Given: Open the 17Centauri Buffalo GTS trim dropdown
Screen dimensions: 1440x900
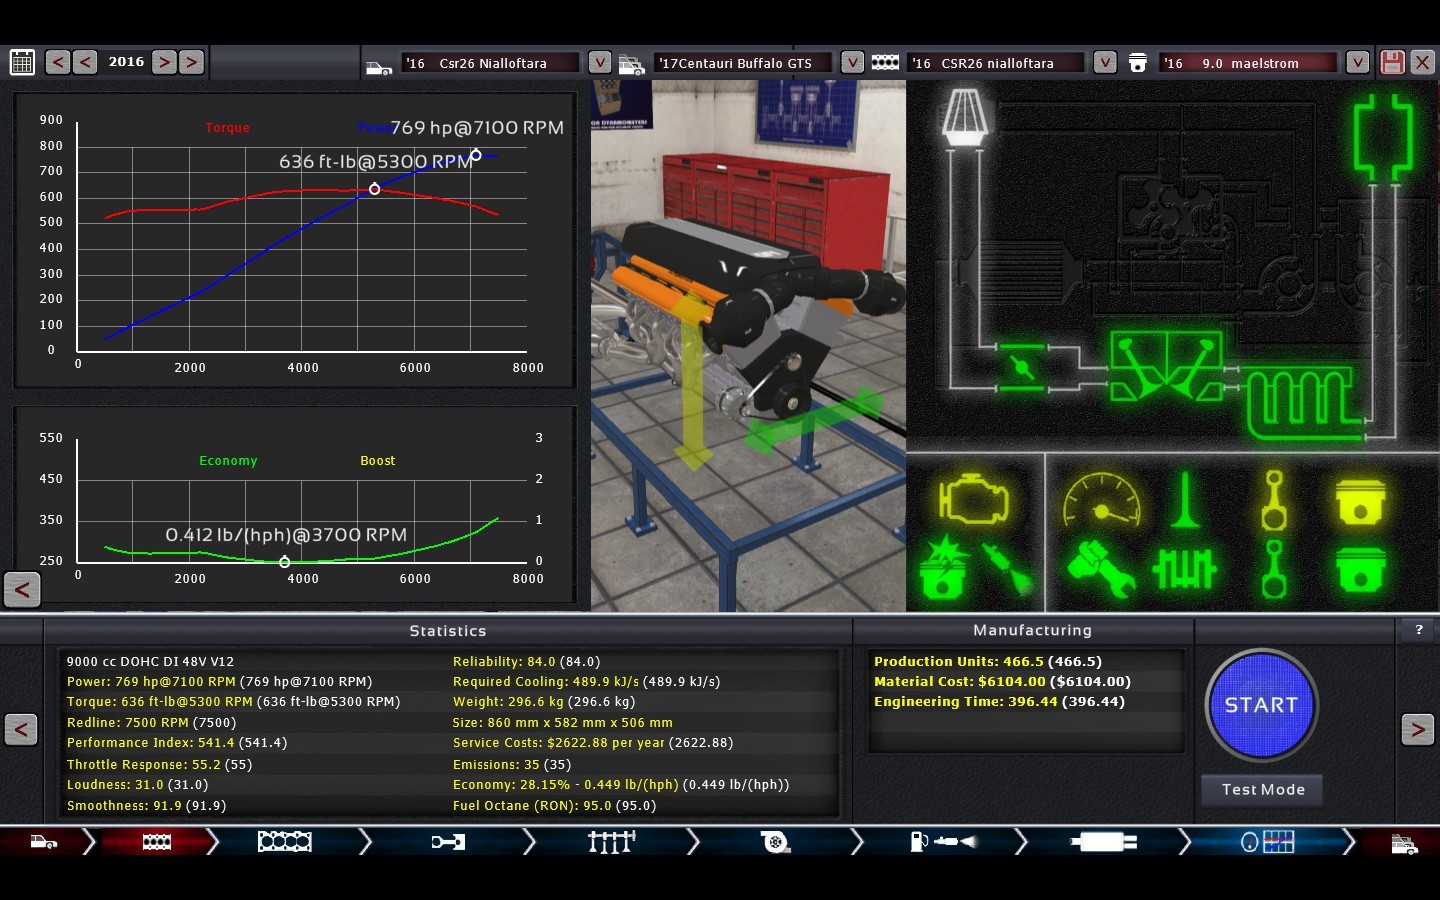Looking at the screenshot, I should [852, 63].
